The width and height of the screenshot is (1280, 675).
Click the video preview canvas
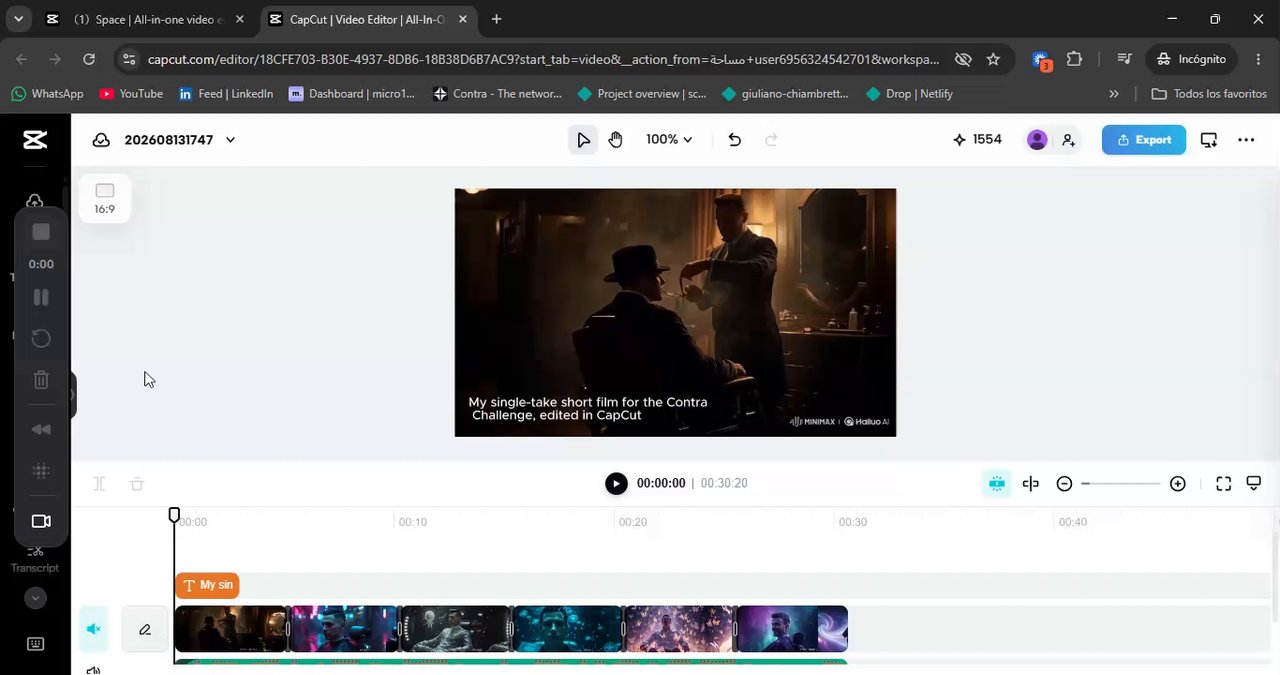[x=675, y=312]
